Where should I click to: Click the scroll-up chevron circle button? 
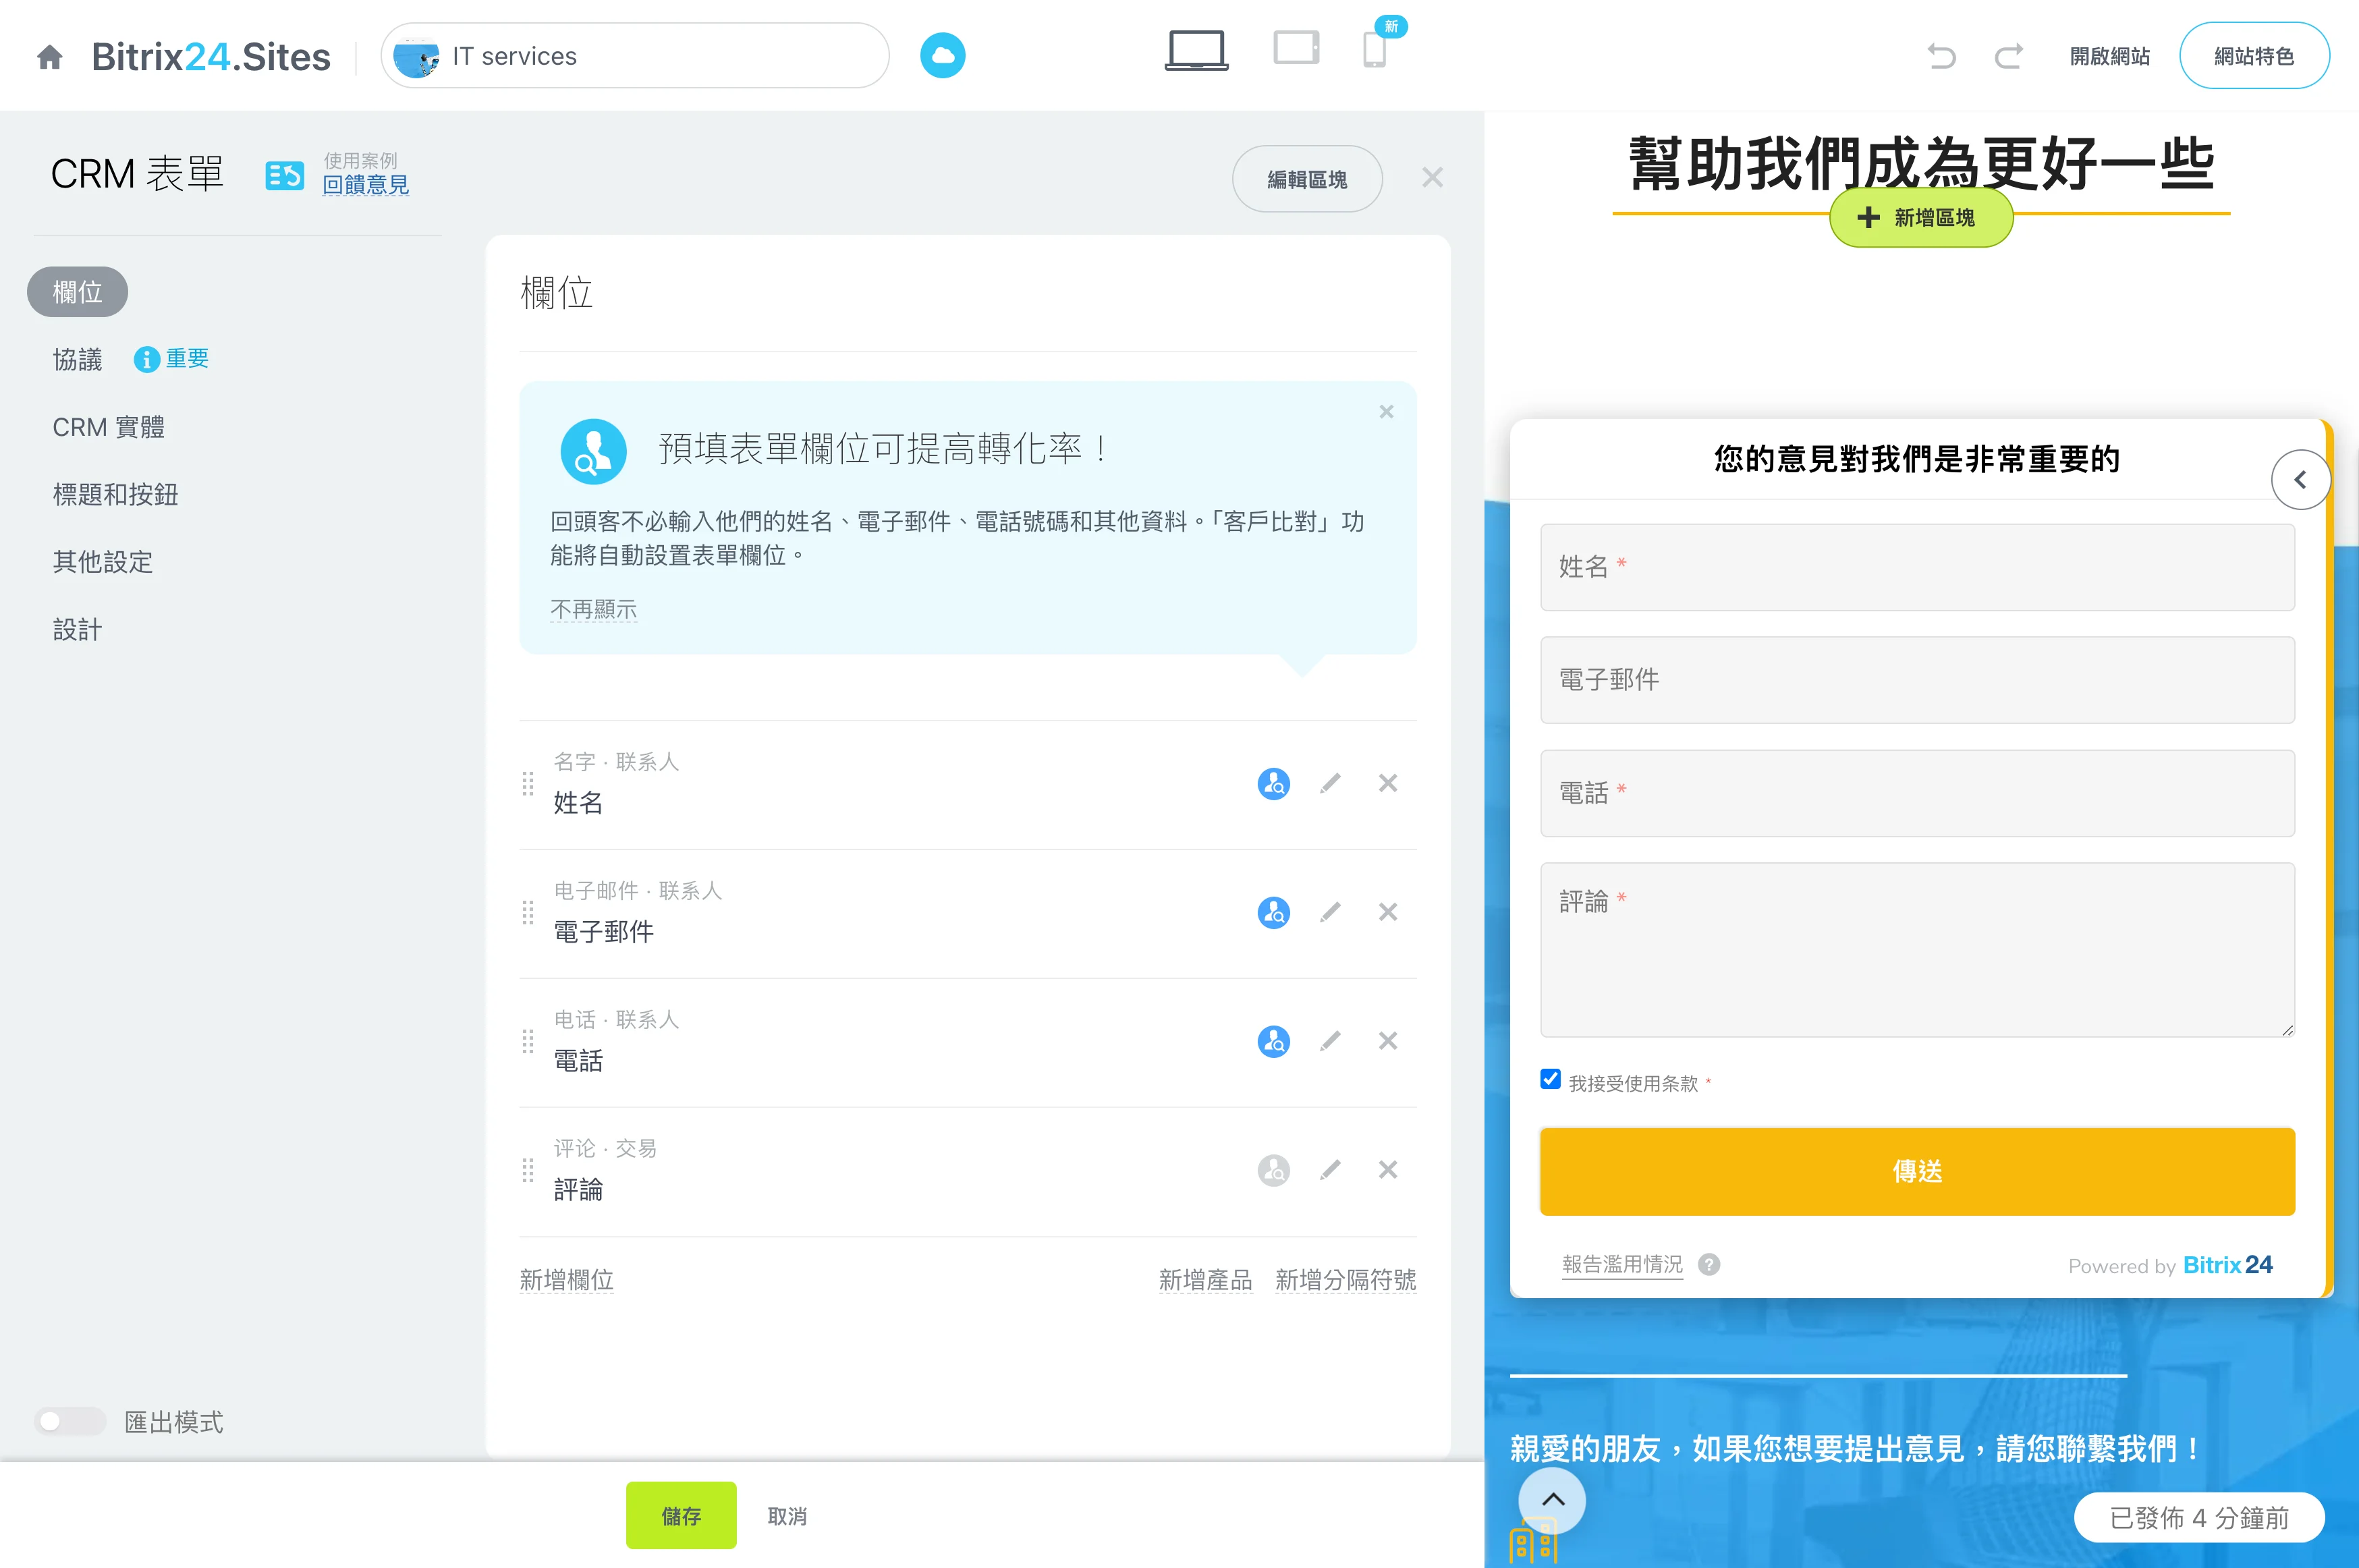pos(1552,1499)
